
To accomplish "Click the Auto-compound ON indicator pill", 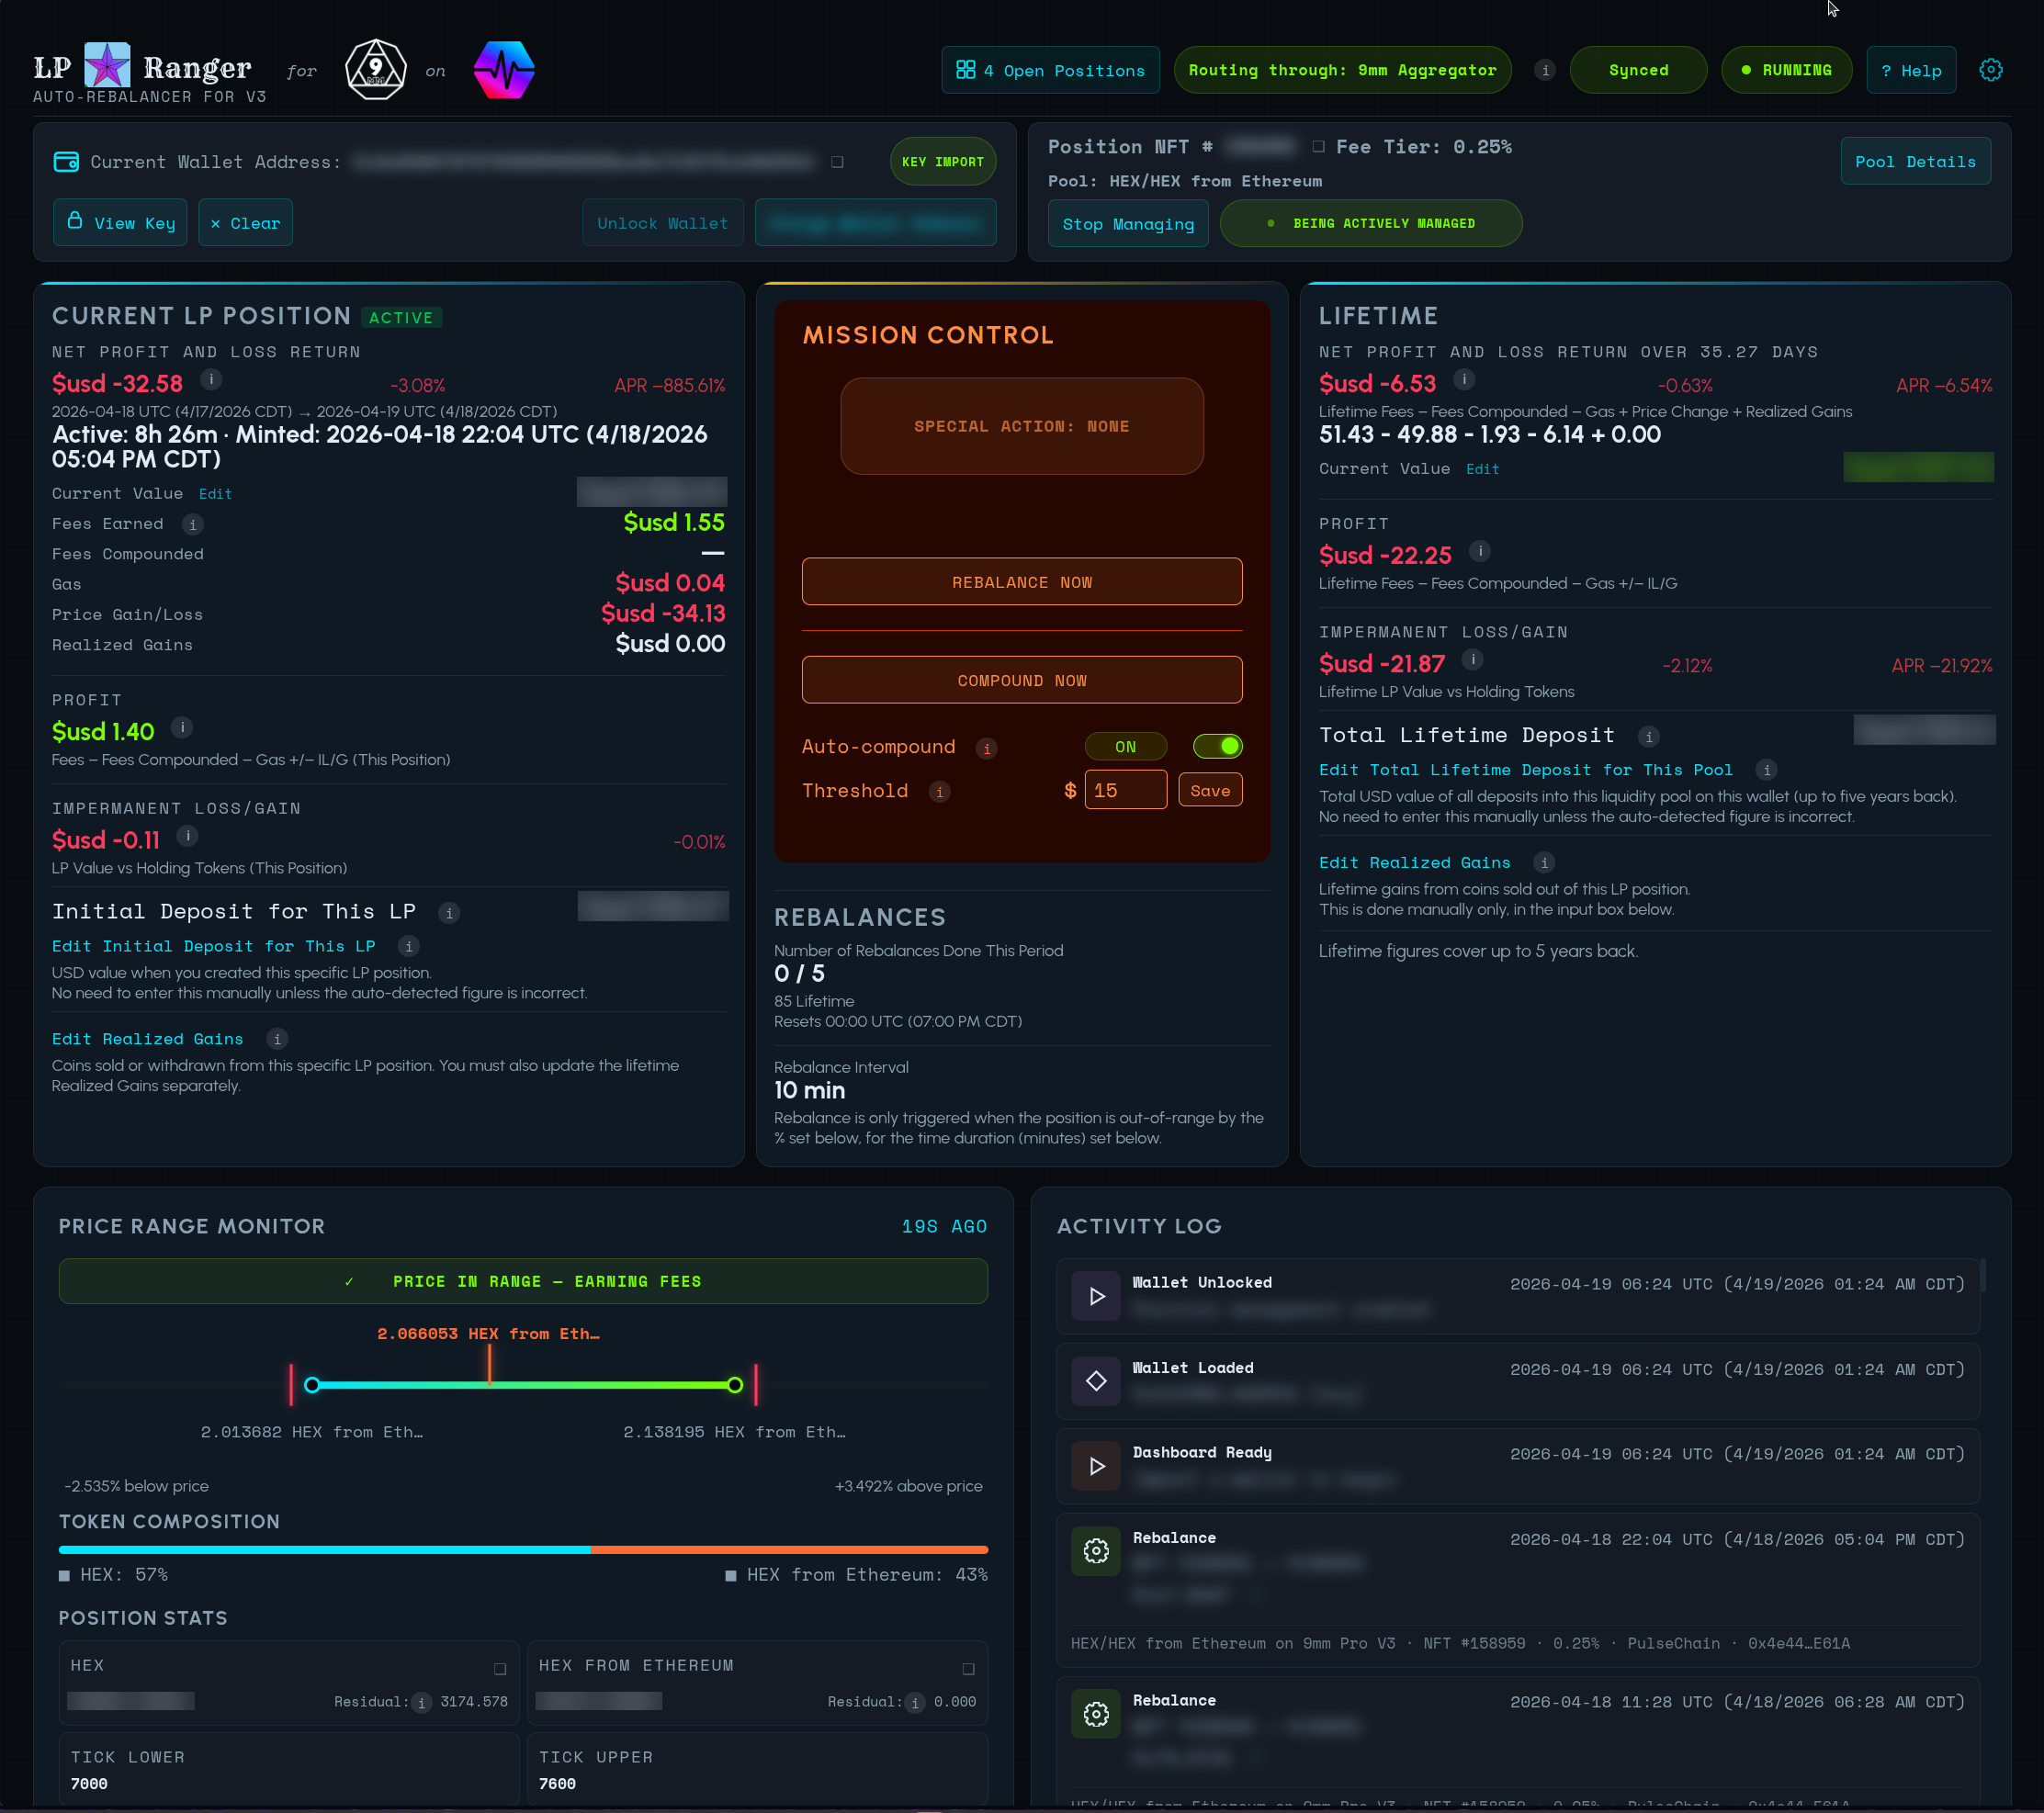I will [x=1125, y=747].
